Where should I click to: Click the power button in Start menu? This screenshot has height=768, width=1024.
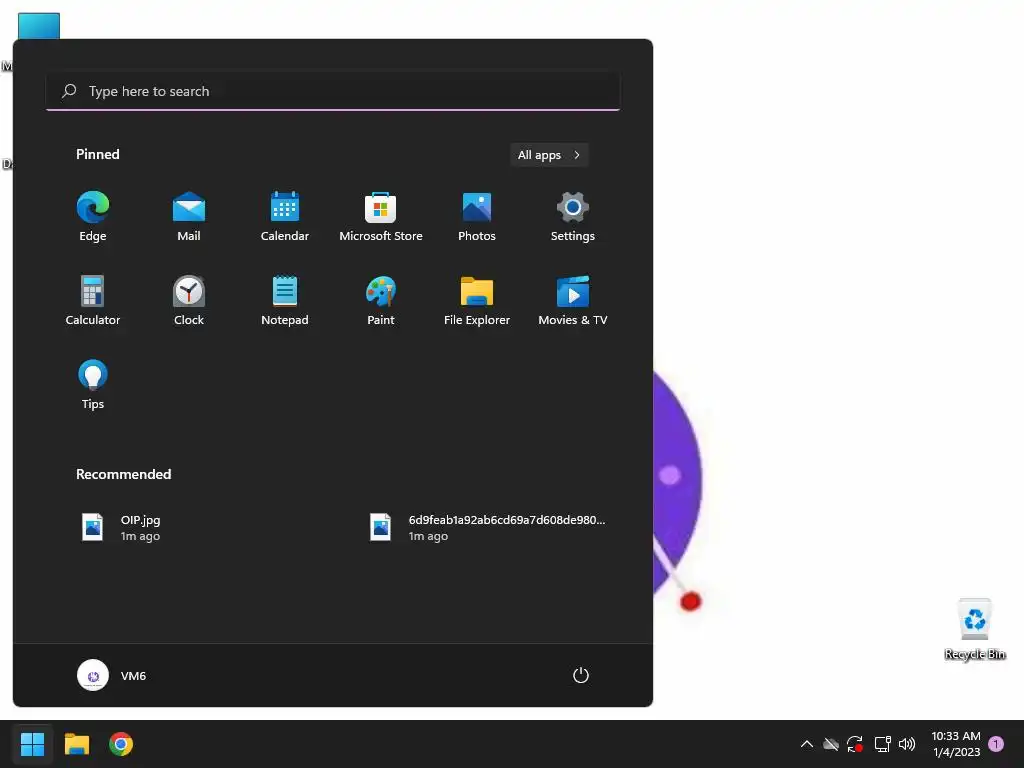(581, 675)
